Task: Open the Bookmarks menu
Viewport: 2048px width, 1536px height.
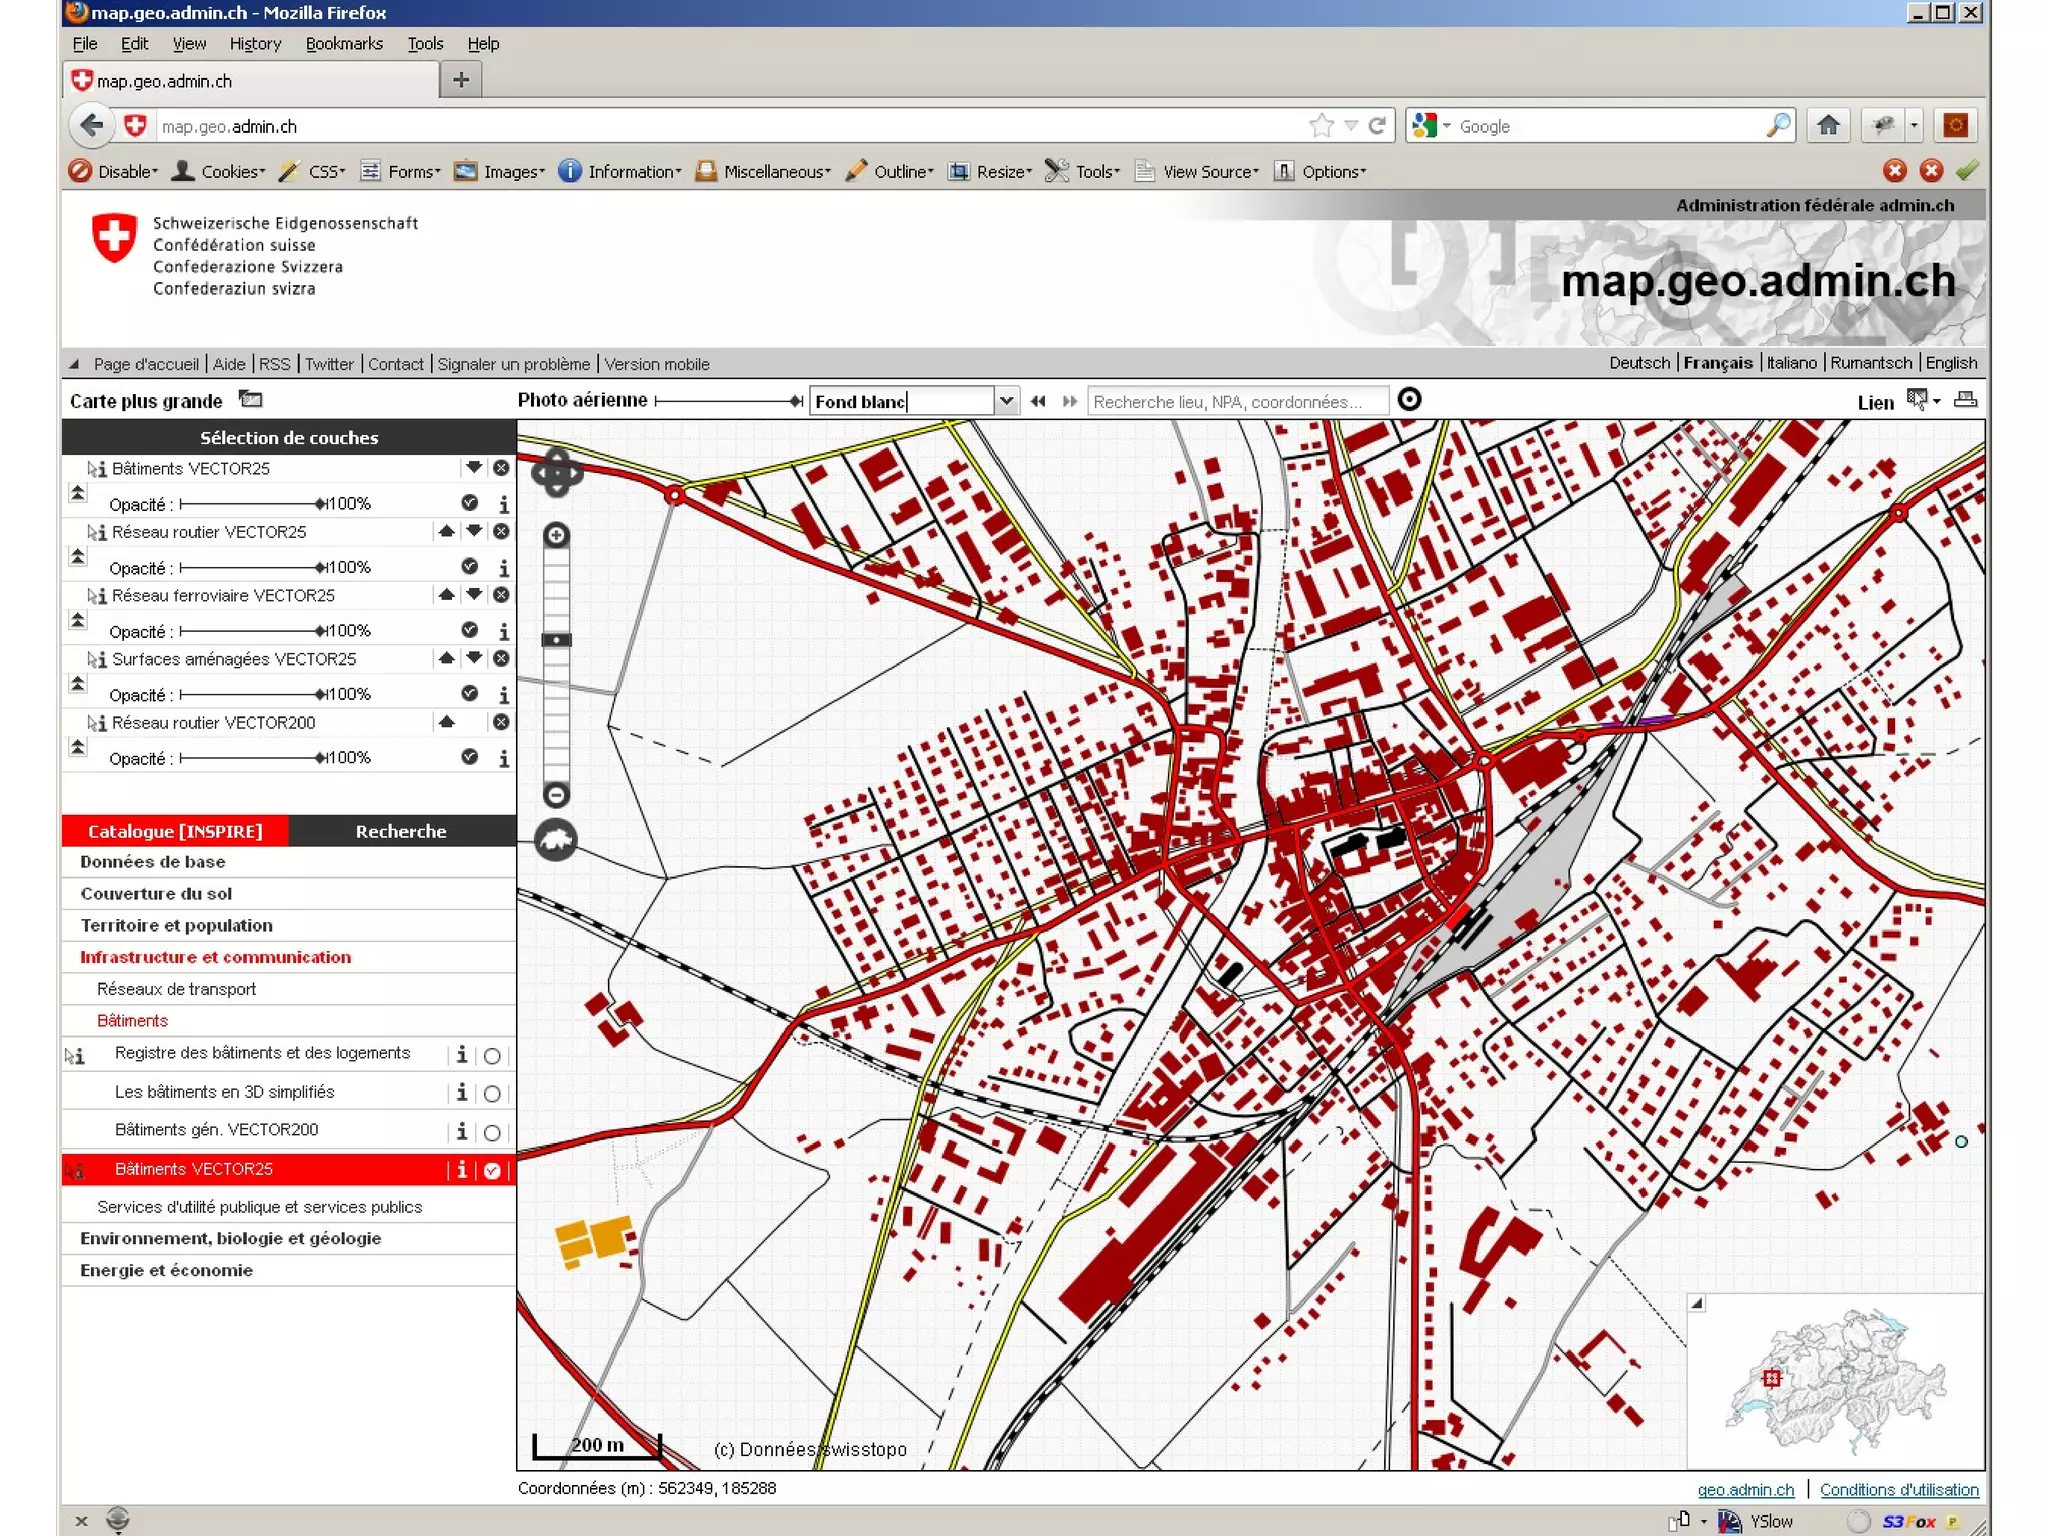Action: coord(344,43)
